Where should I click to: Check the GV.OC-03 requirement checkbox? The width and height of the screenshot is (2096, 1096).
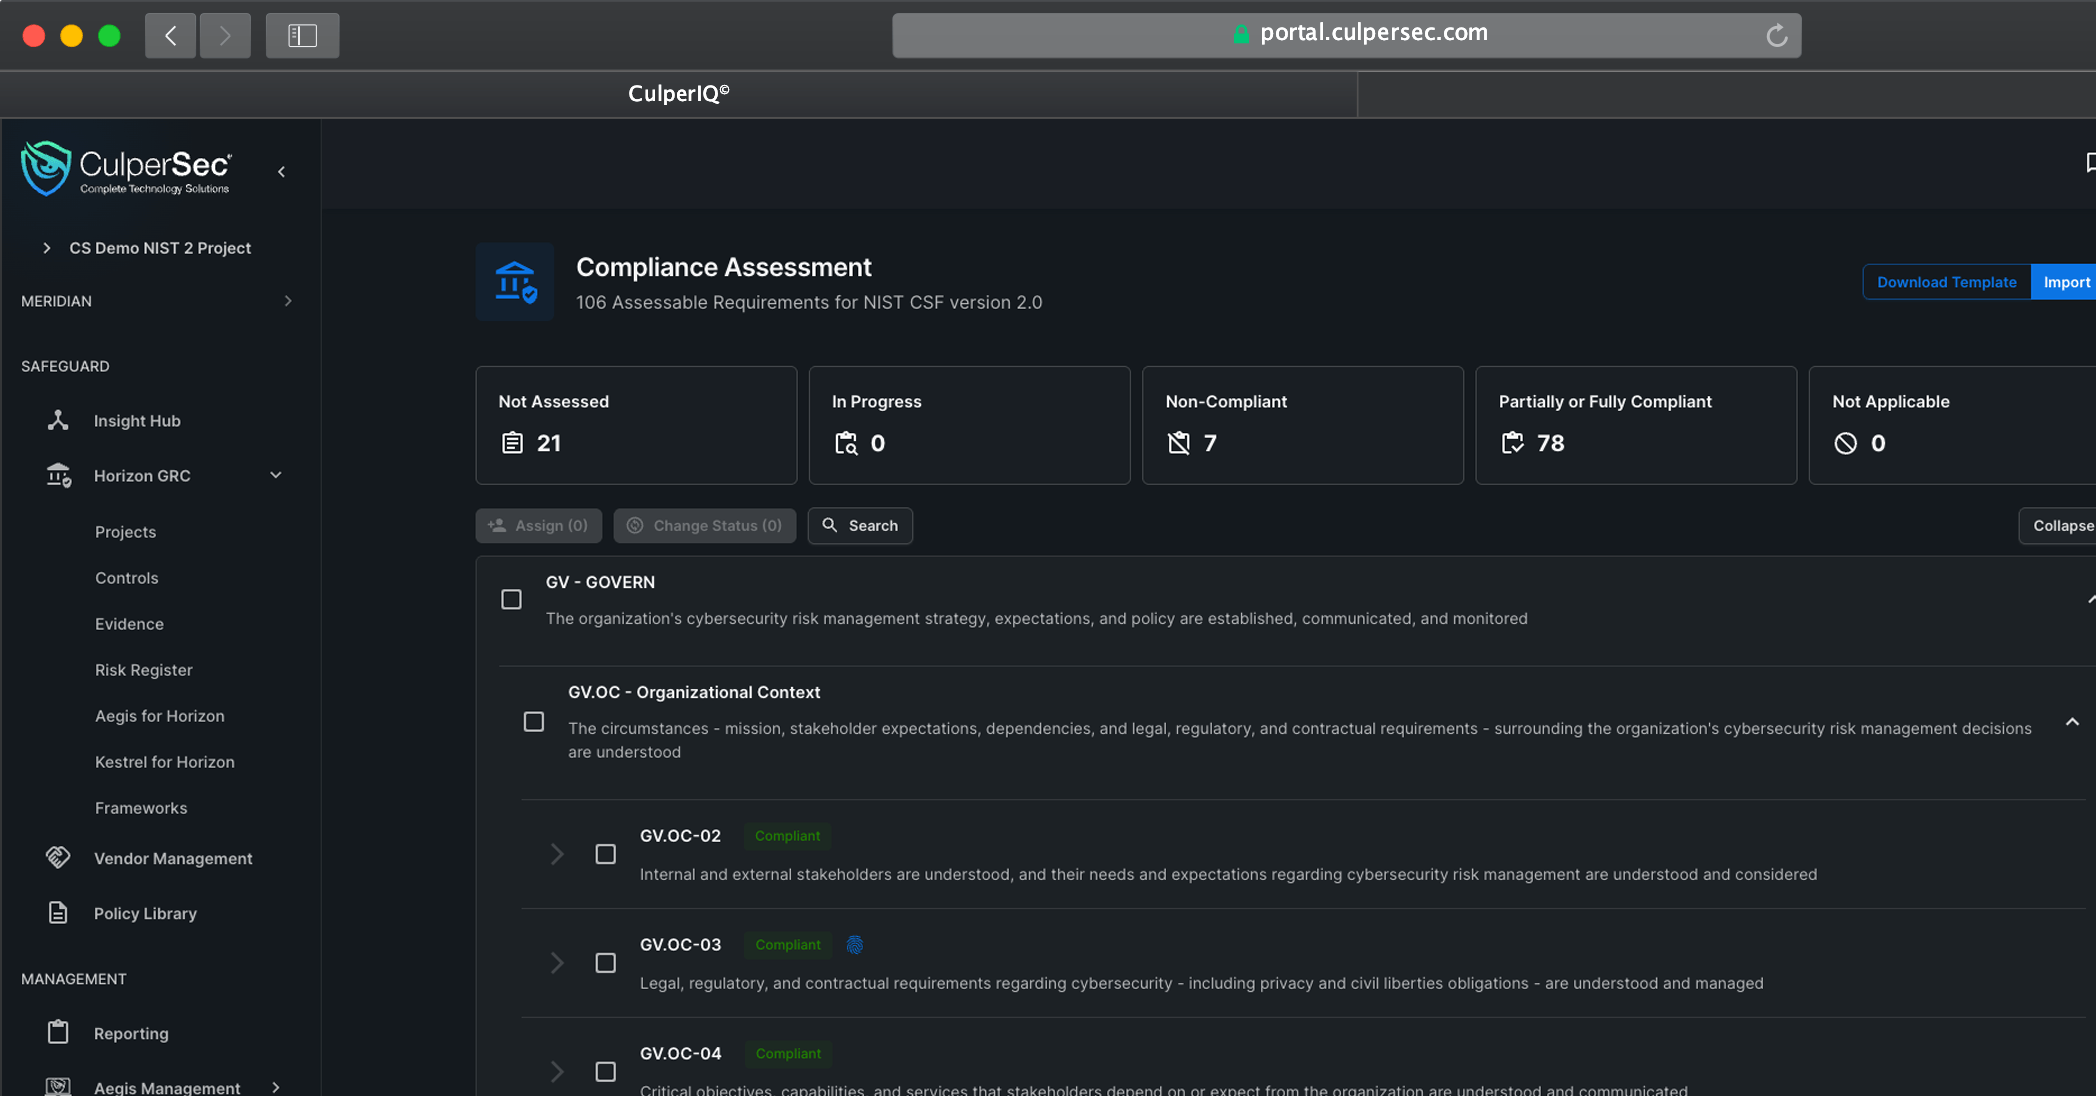click(x=606, y=963)
